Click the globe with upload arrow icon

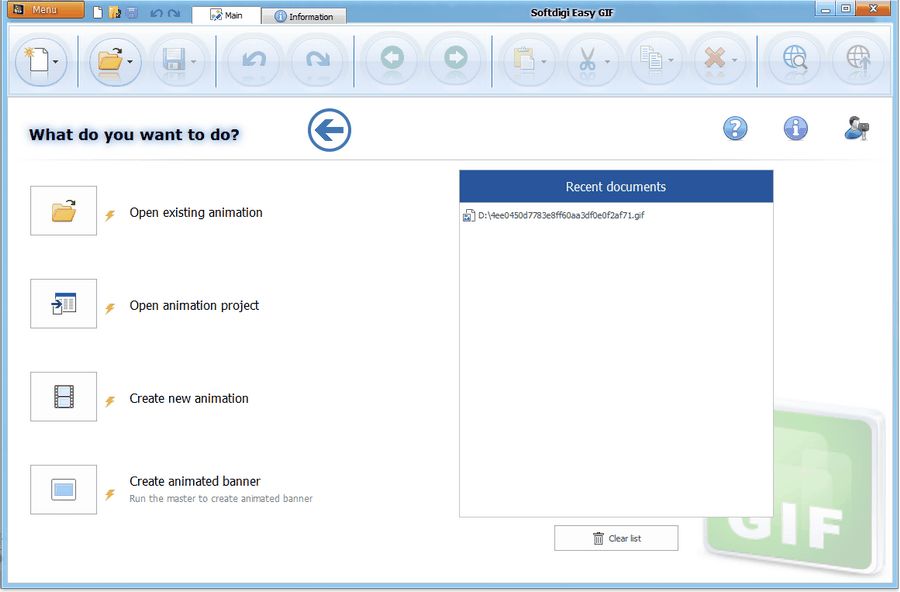(x=858, y=58)
